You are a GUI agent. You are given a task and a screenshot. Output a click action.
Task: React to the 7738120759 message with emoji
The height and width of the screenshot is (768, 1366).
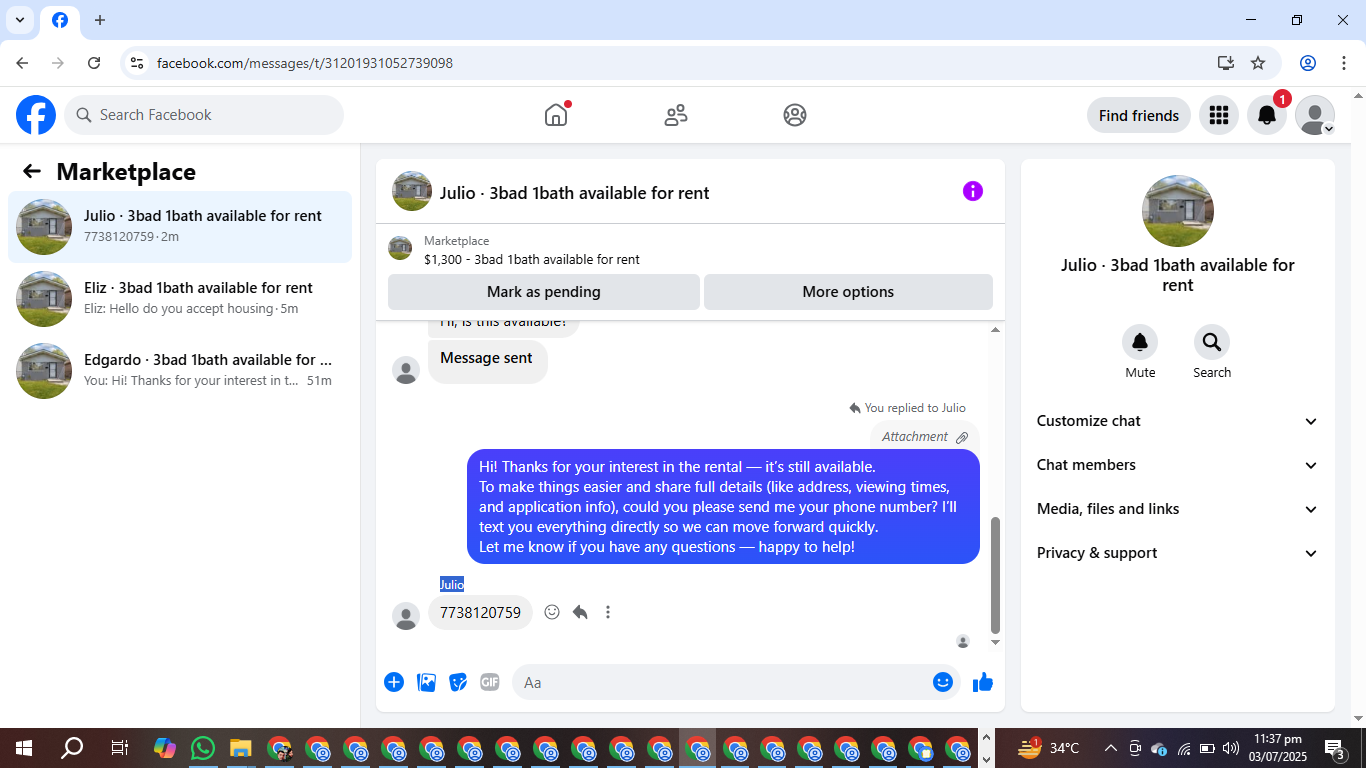pyautogui.click(x=552, y=612)
